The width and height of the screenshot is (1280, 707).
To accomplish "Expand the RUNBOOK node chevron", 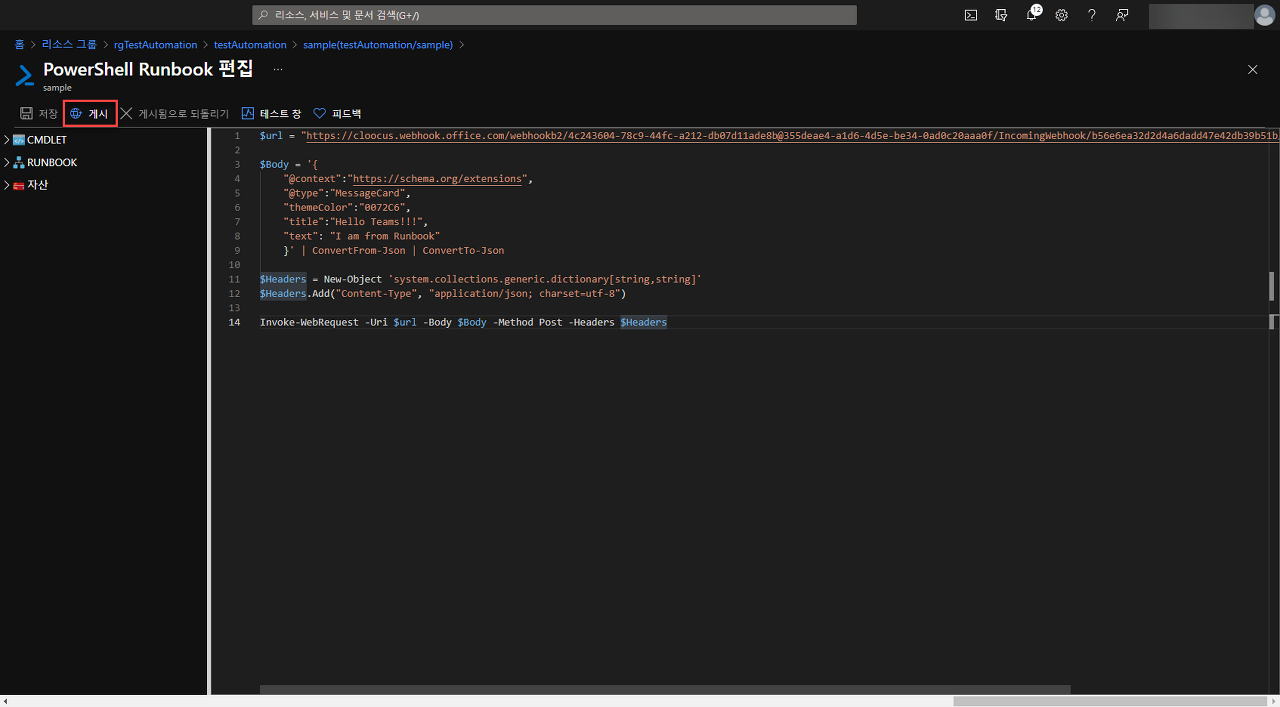I will click(x=7, y=162).
